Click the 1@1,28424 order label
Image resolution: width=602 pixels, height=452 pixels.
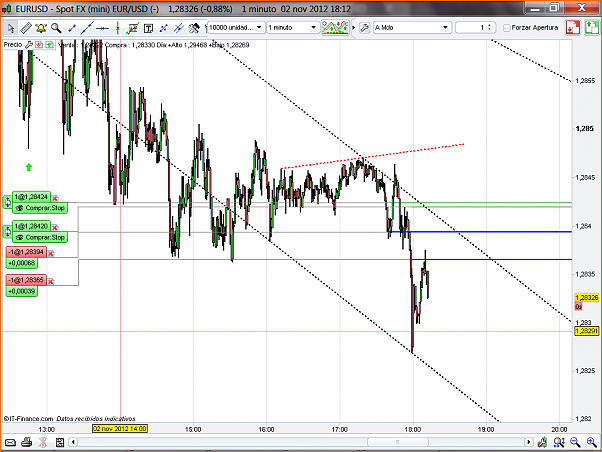pos(31,197)
